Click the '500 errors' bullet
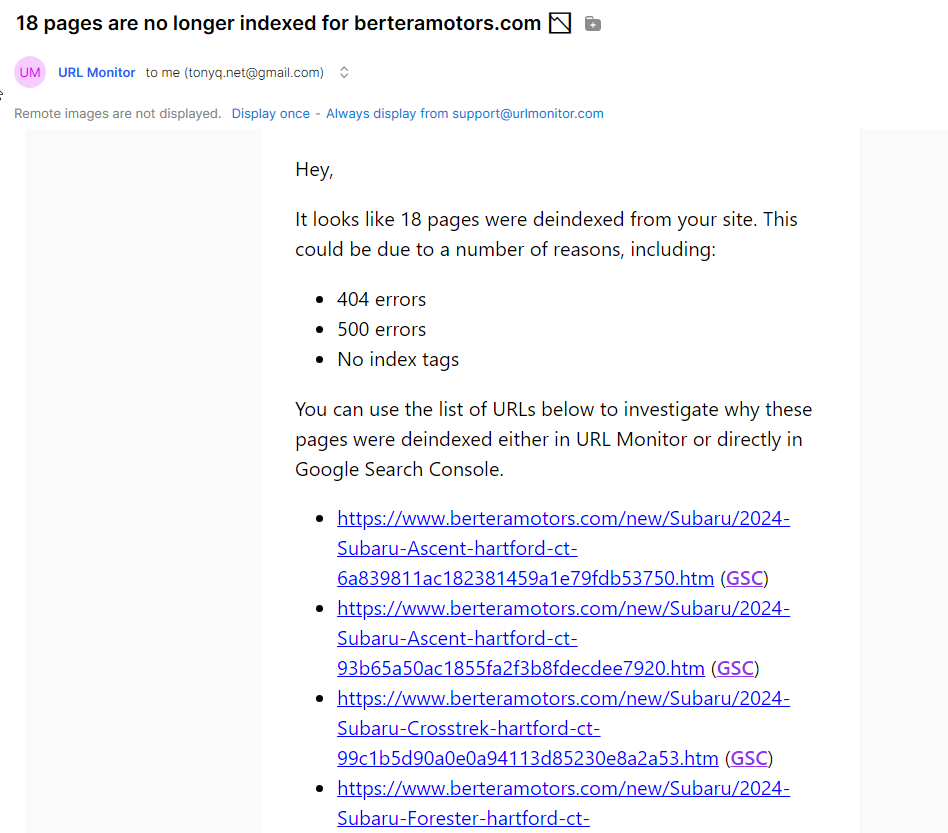Image resolution: width=948 pixels, height=833 pixels. [x=381, y=329]
